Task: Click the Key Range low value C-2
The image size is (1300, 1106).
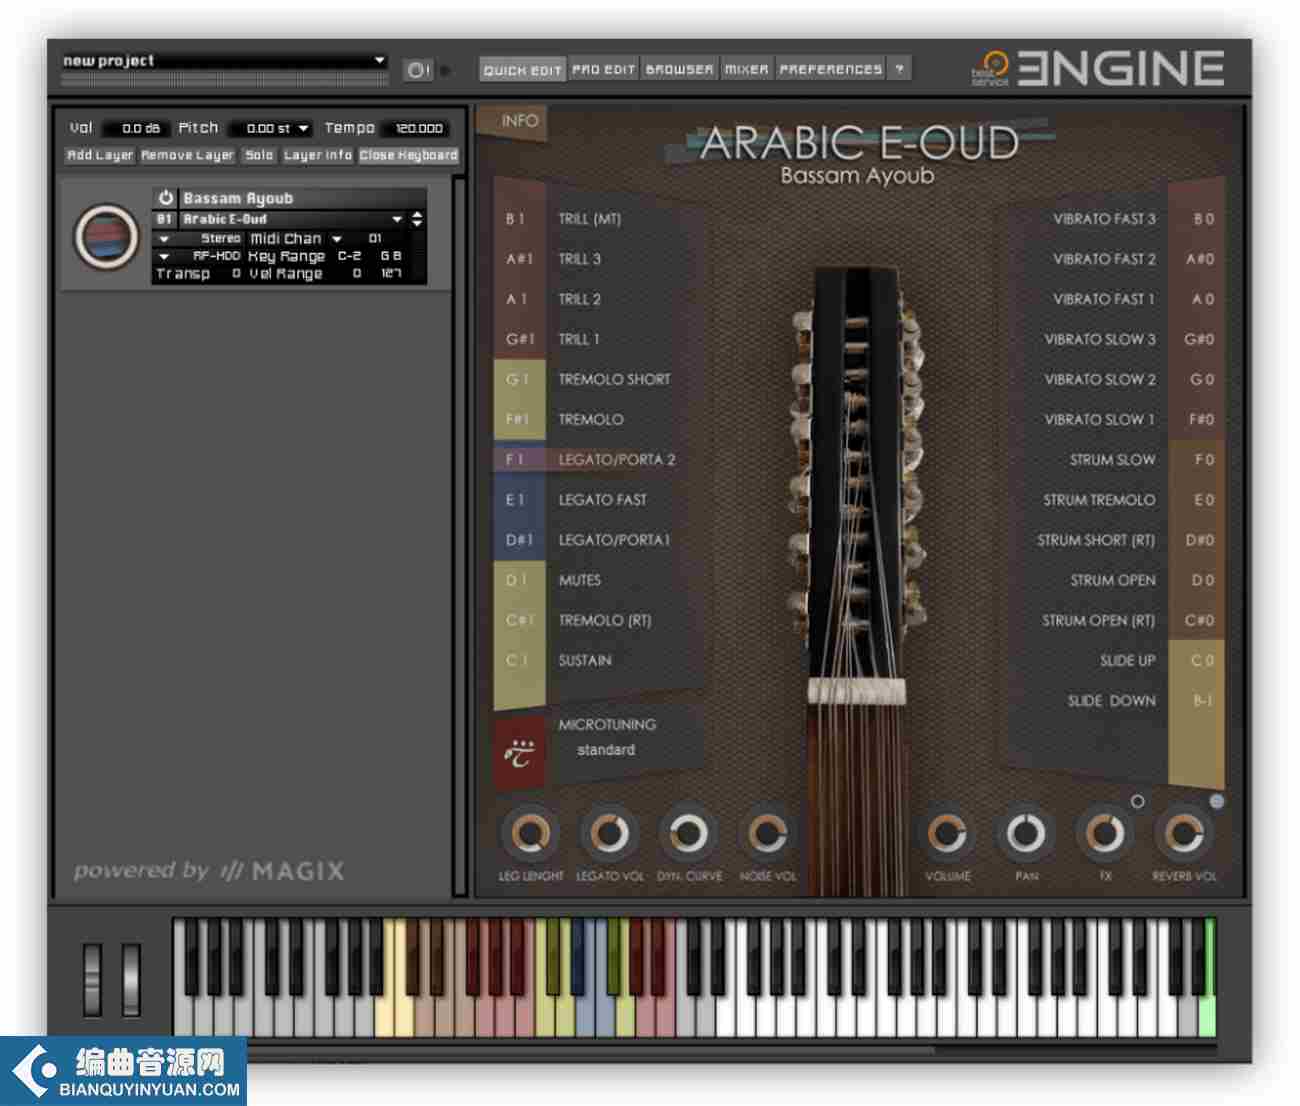Action: [x=350, y=256]
